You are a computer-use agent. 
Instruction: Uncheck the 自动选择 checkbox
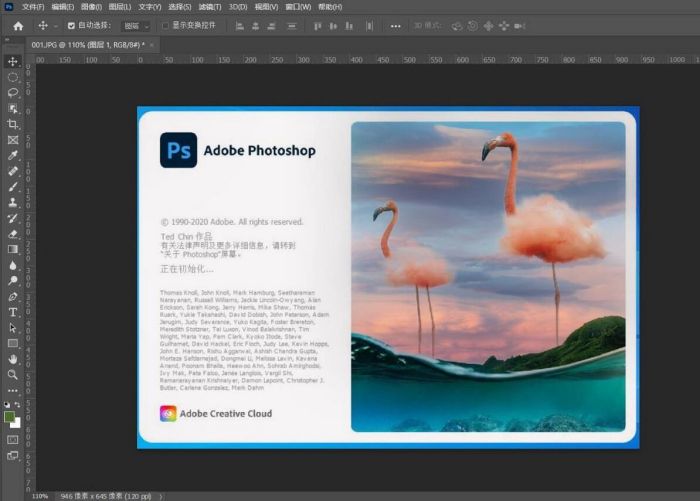pos(71,25)
